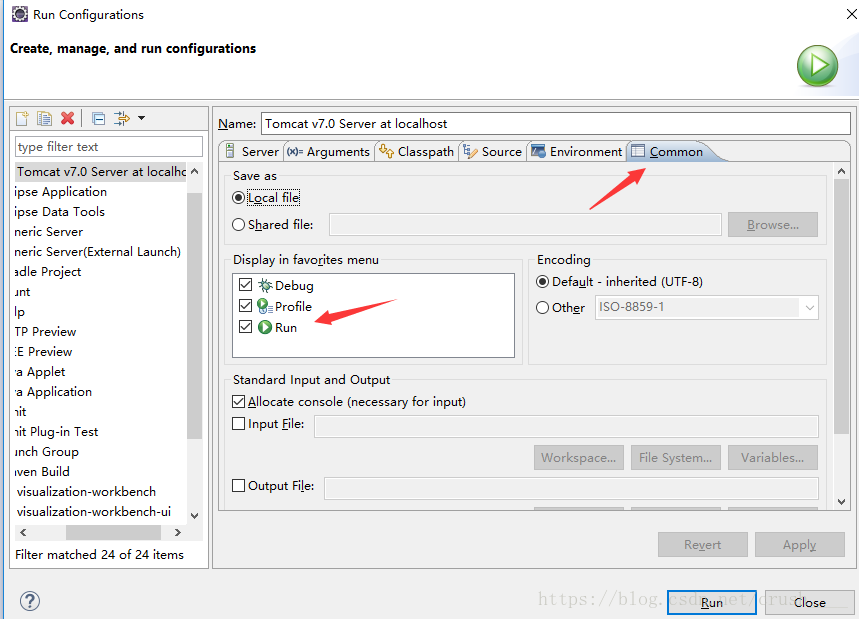Click the Common tab vertical scrollbar thumb

point(841,307)
